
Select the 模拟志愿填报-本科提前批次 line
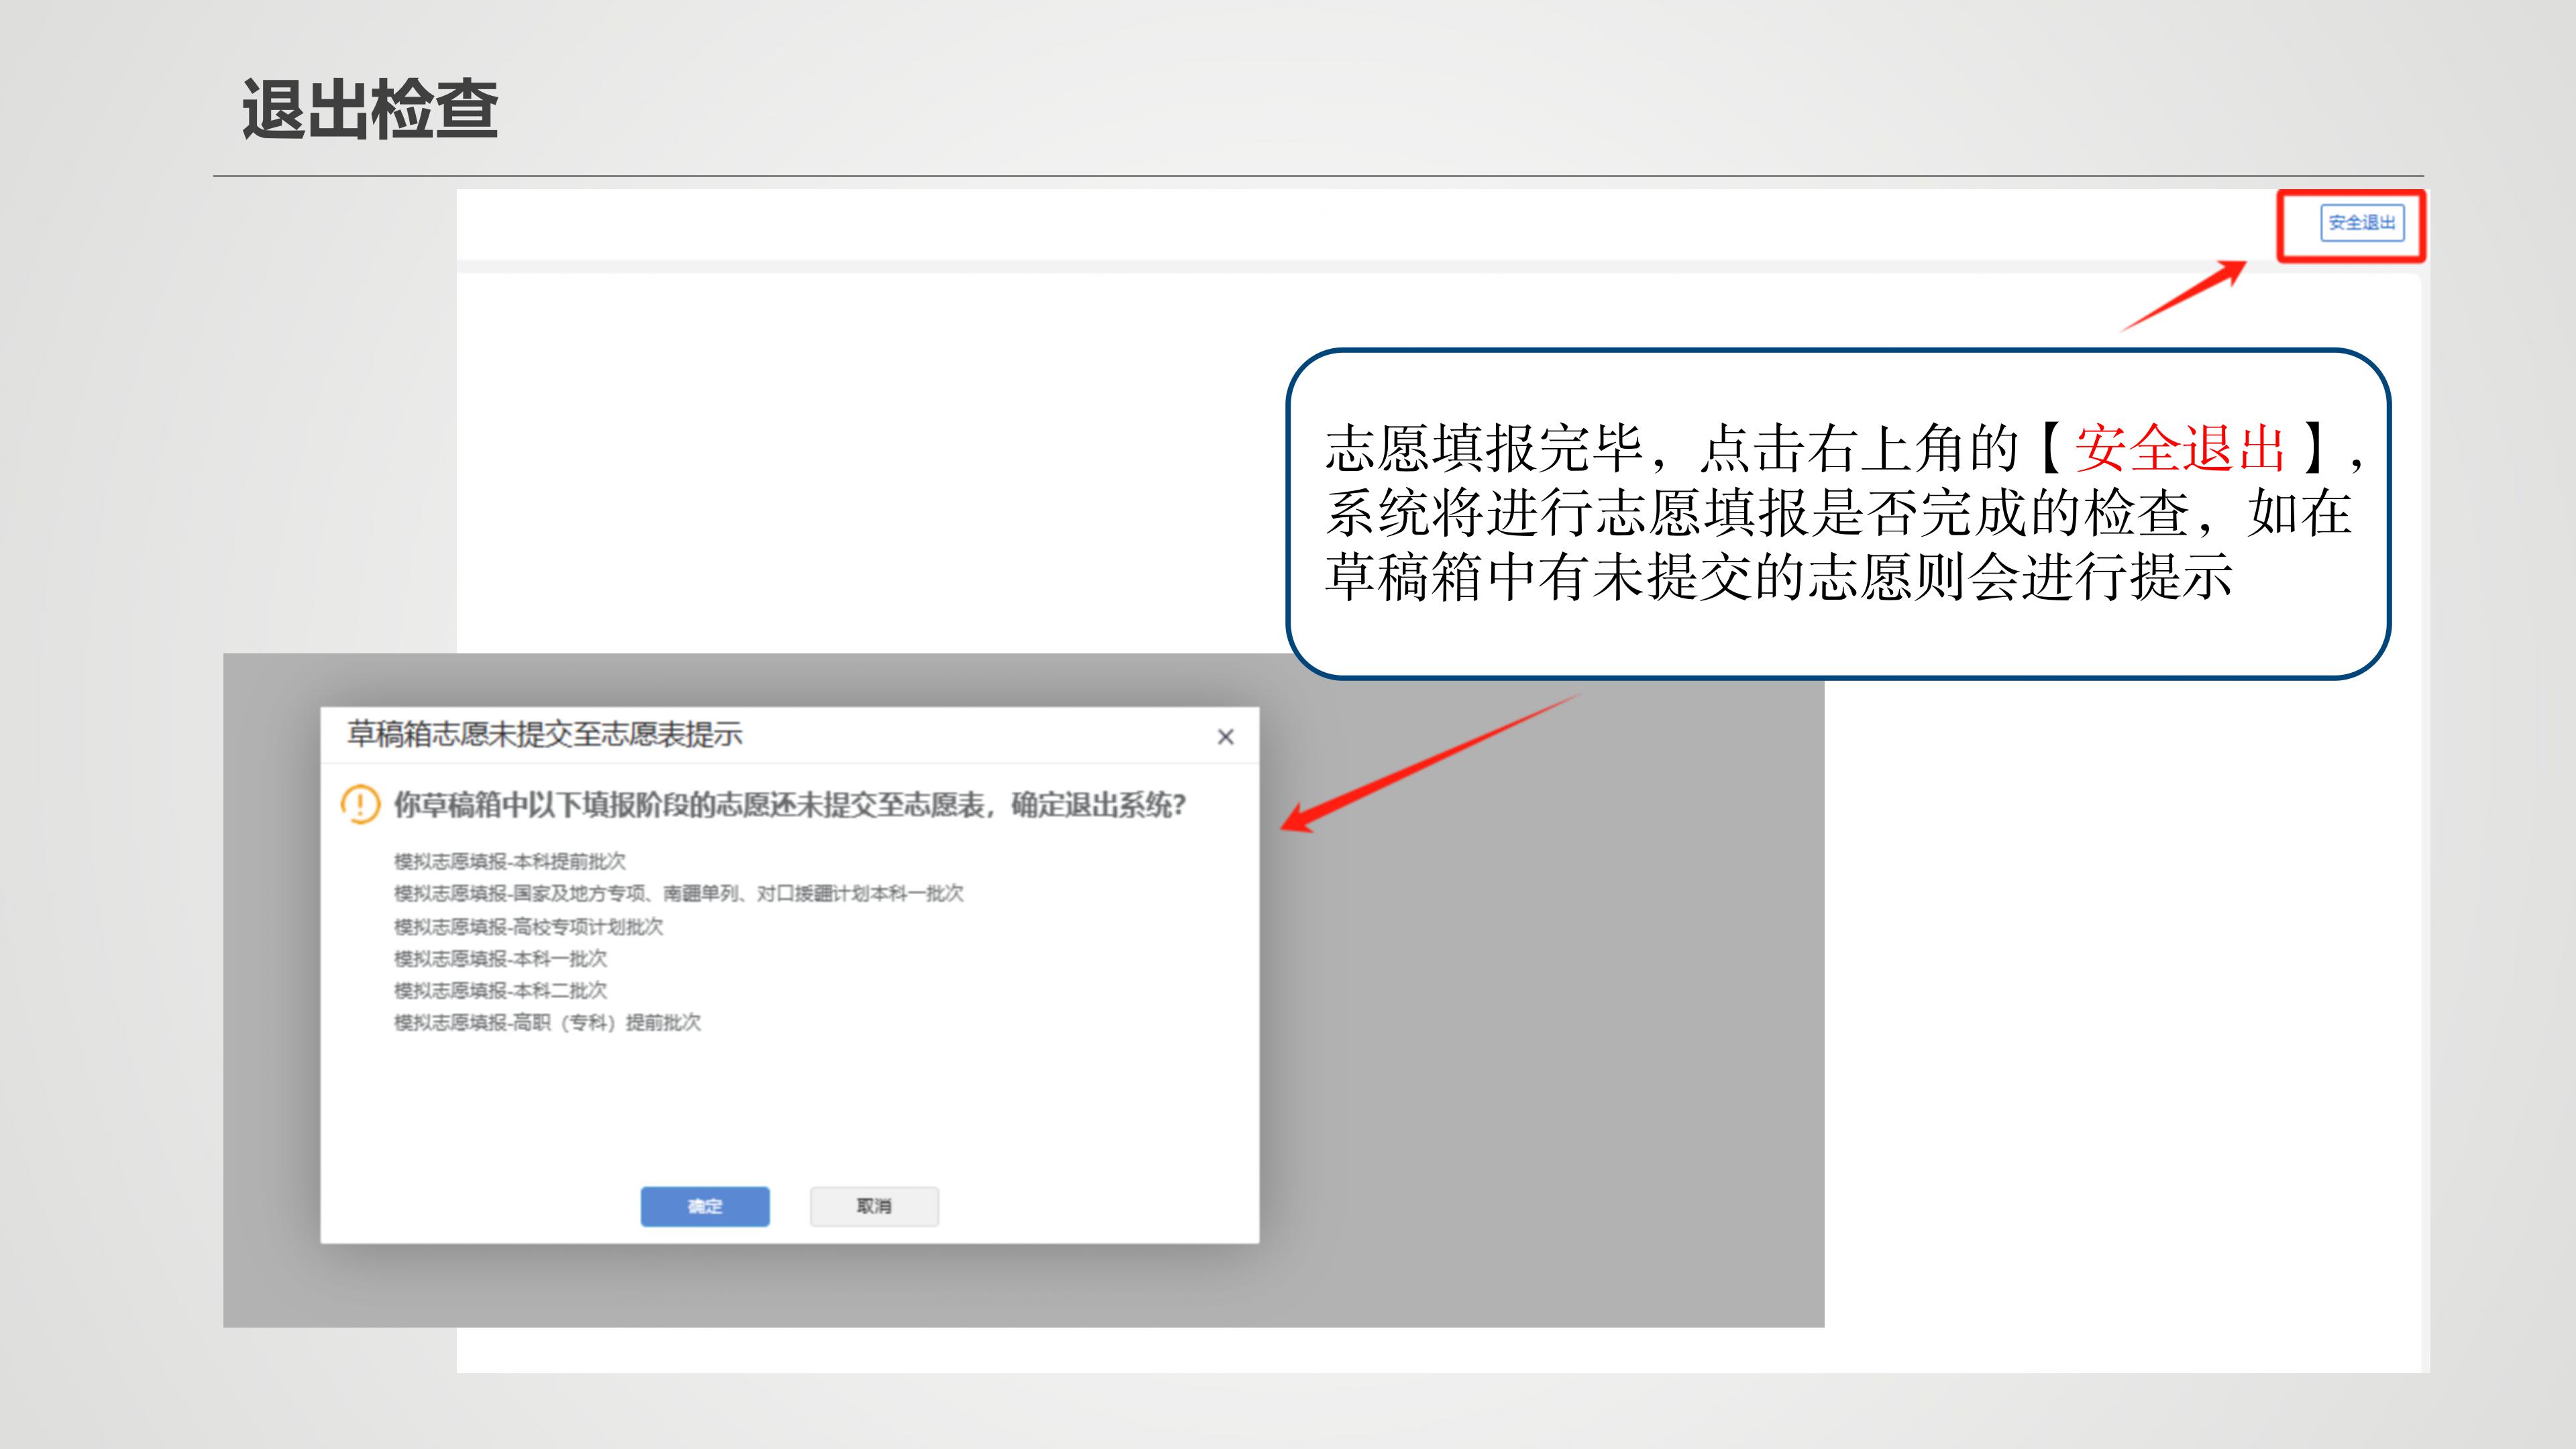[x=510, y=861]
